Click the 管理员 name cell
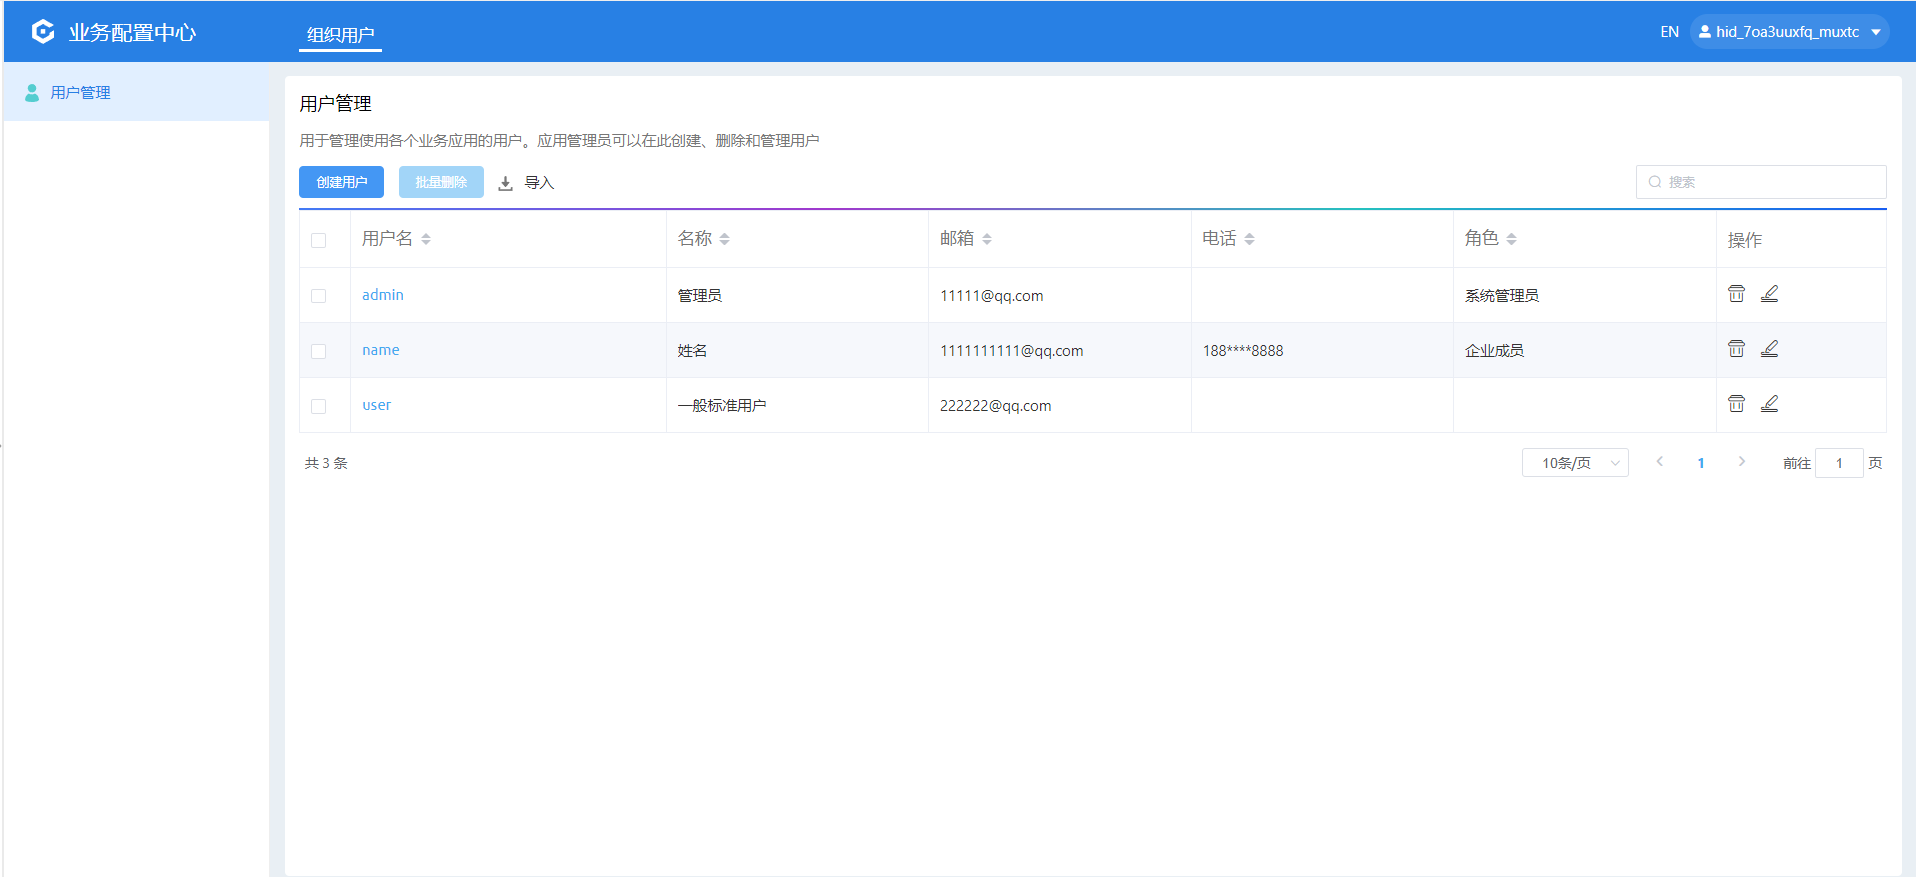This screenshot has width=1916, height=877. (700, 296)
